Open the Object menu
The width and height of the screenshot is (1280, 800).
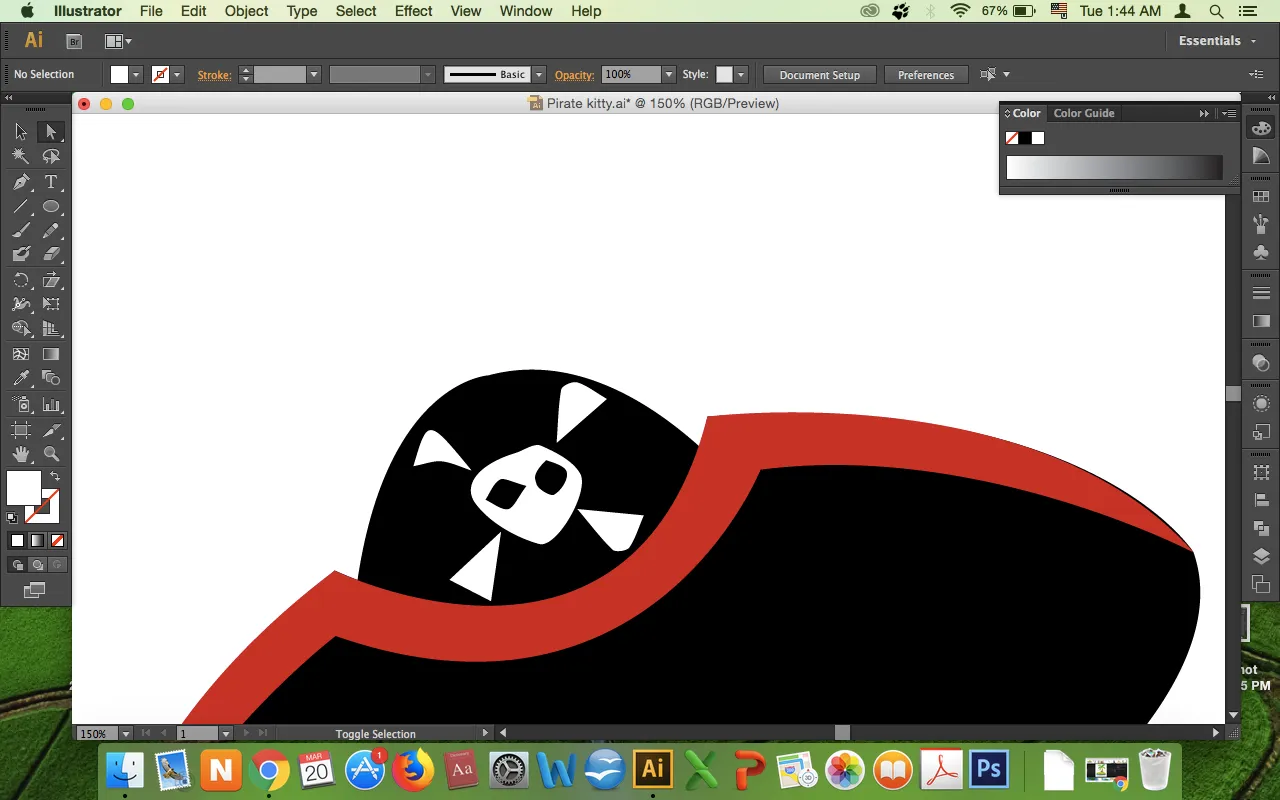click(x=246, y=11)
